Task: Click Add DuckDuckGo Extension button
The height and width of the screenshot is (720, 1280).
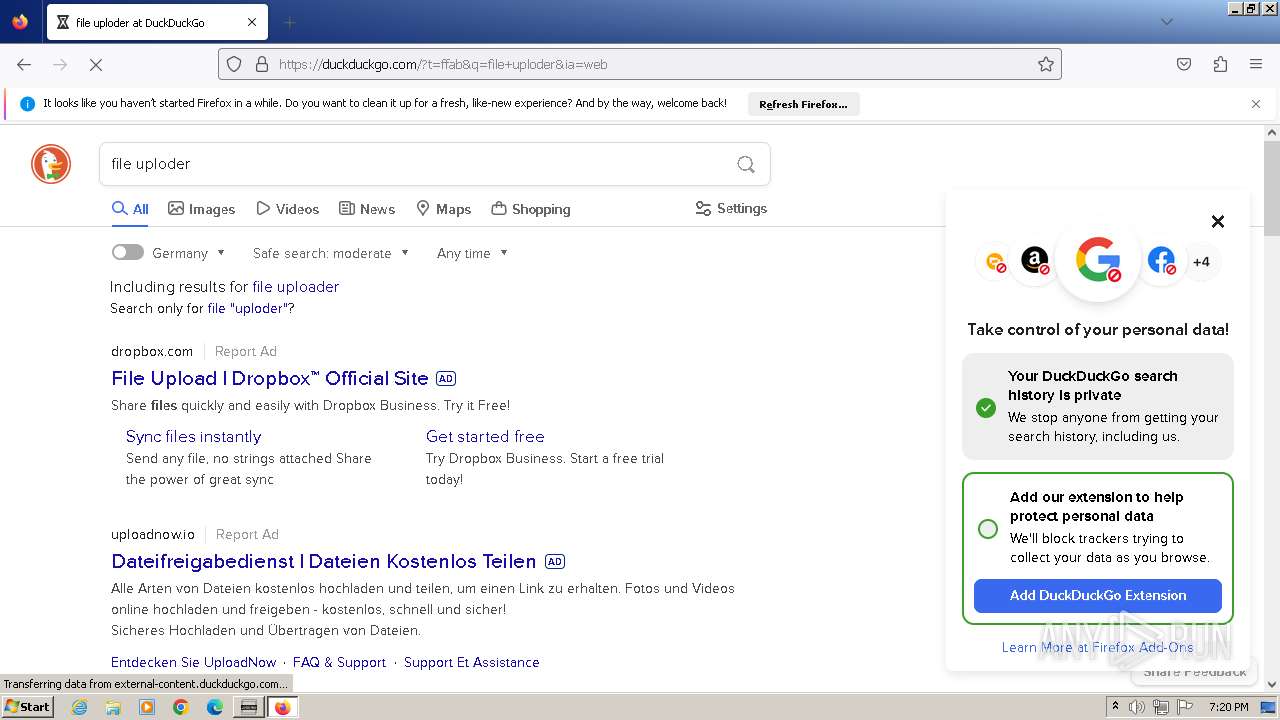Action: tap(1098, 595)
